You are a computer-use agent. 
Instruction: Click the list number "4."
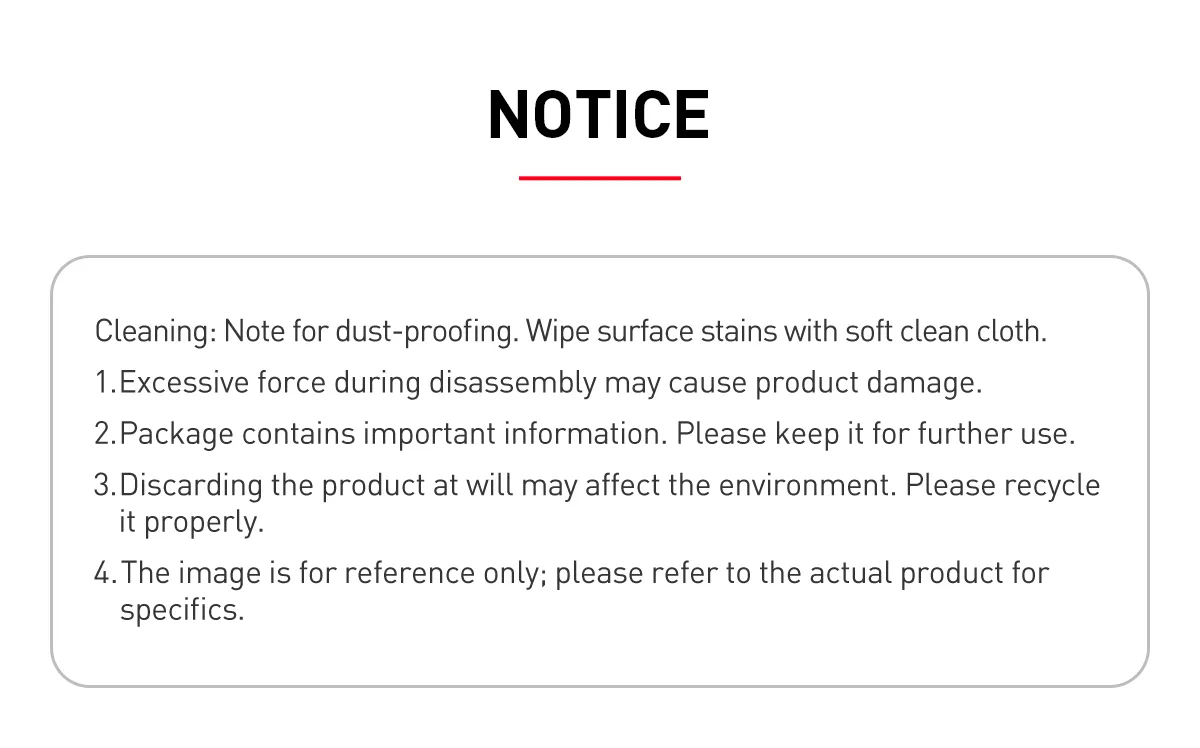(x=107, y=574)
